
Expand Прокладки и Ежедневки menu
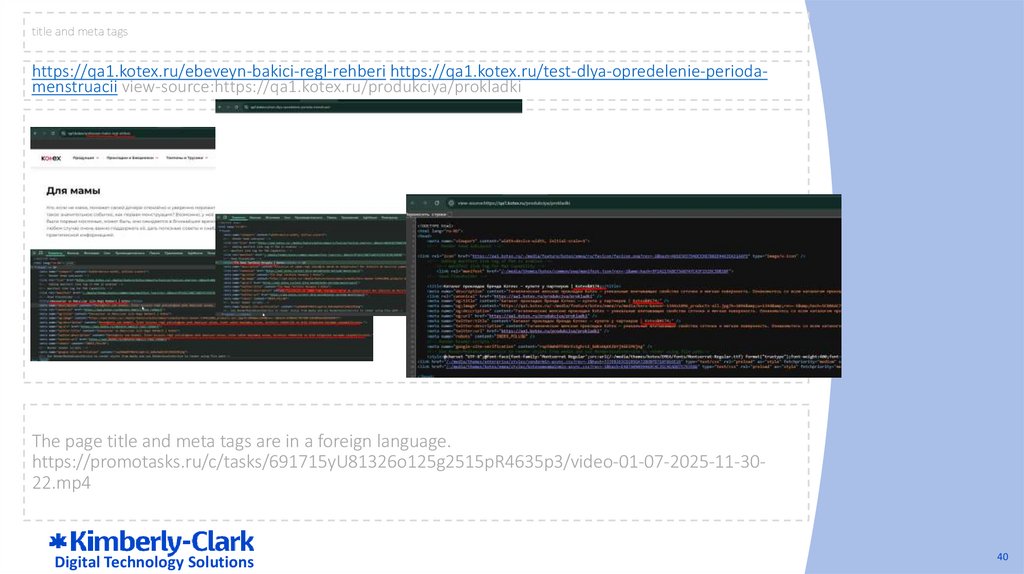[x=133, y=158]
